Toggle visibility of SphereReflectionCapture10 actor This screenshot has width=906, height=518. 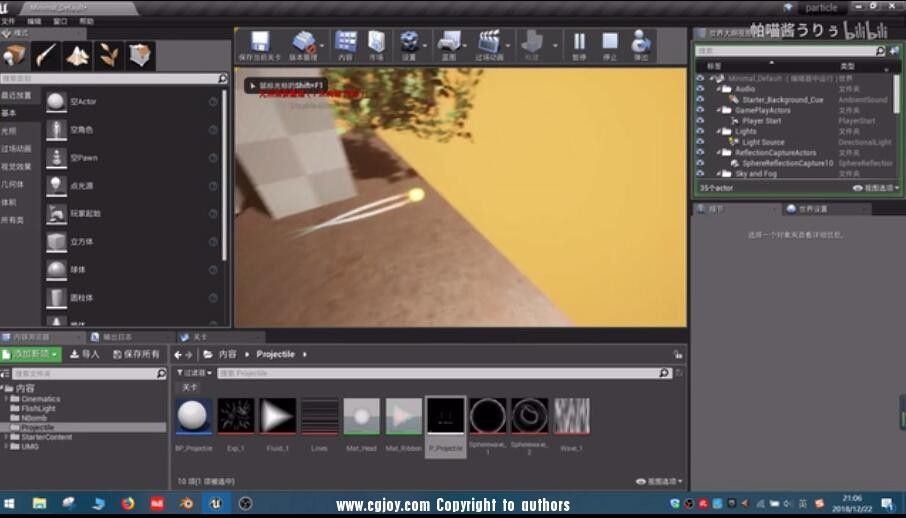point(700,163)
